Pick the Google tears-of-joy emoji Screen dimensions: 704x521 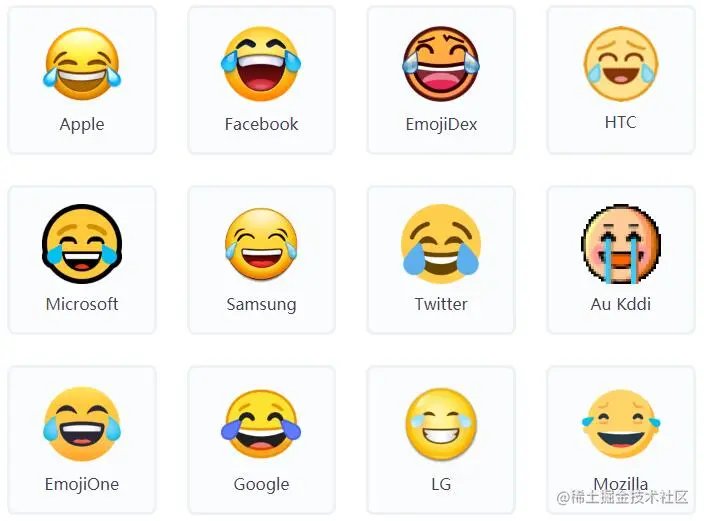pos(261,424)
